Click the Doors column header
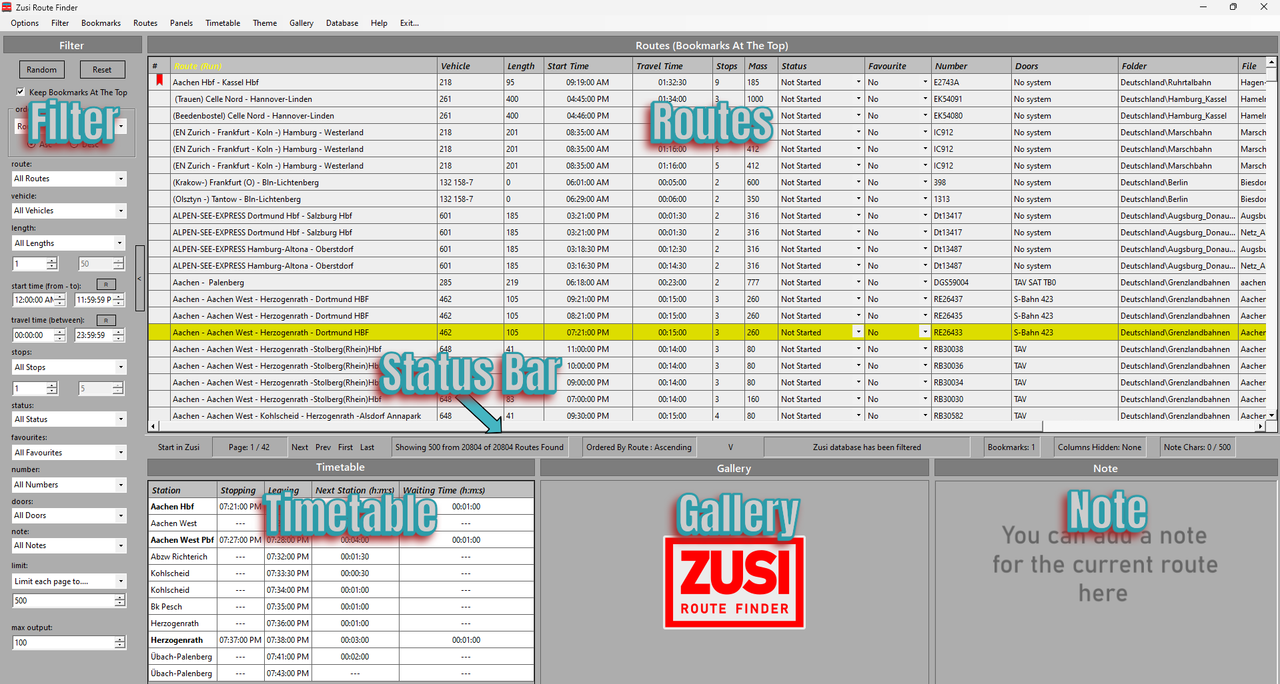 (1064, 66)
